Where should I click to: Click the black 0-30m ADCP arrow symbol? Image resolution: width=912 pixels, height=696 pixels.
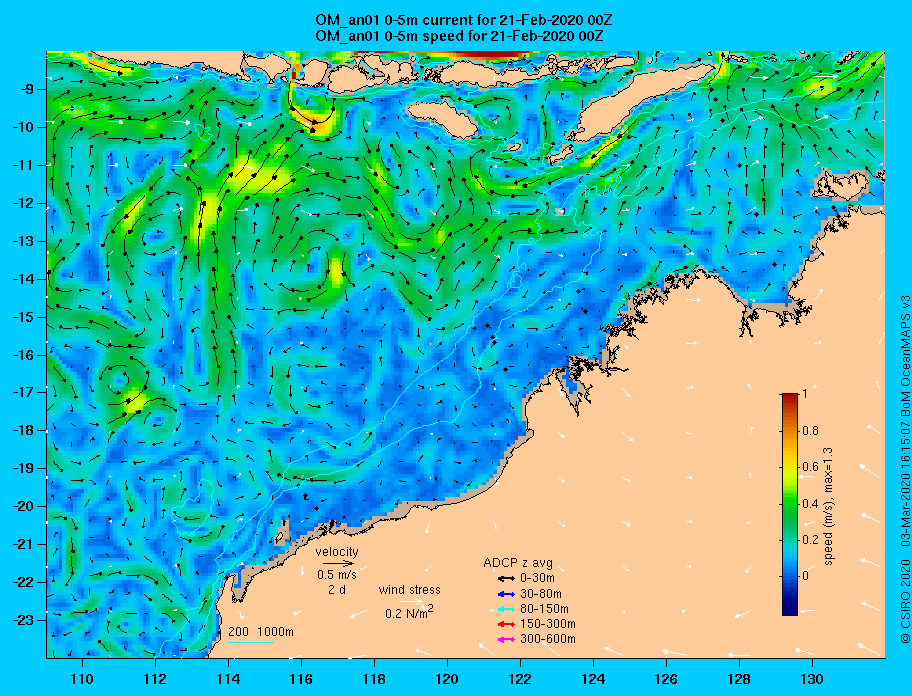(506, 579)
